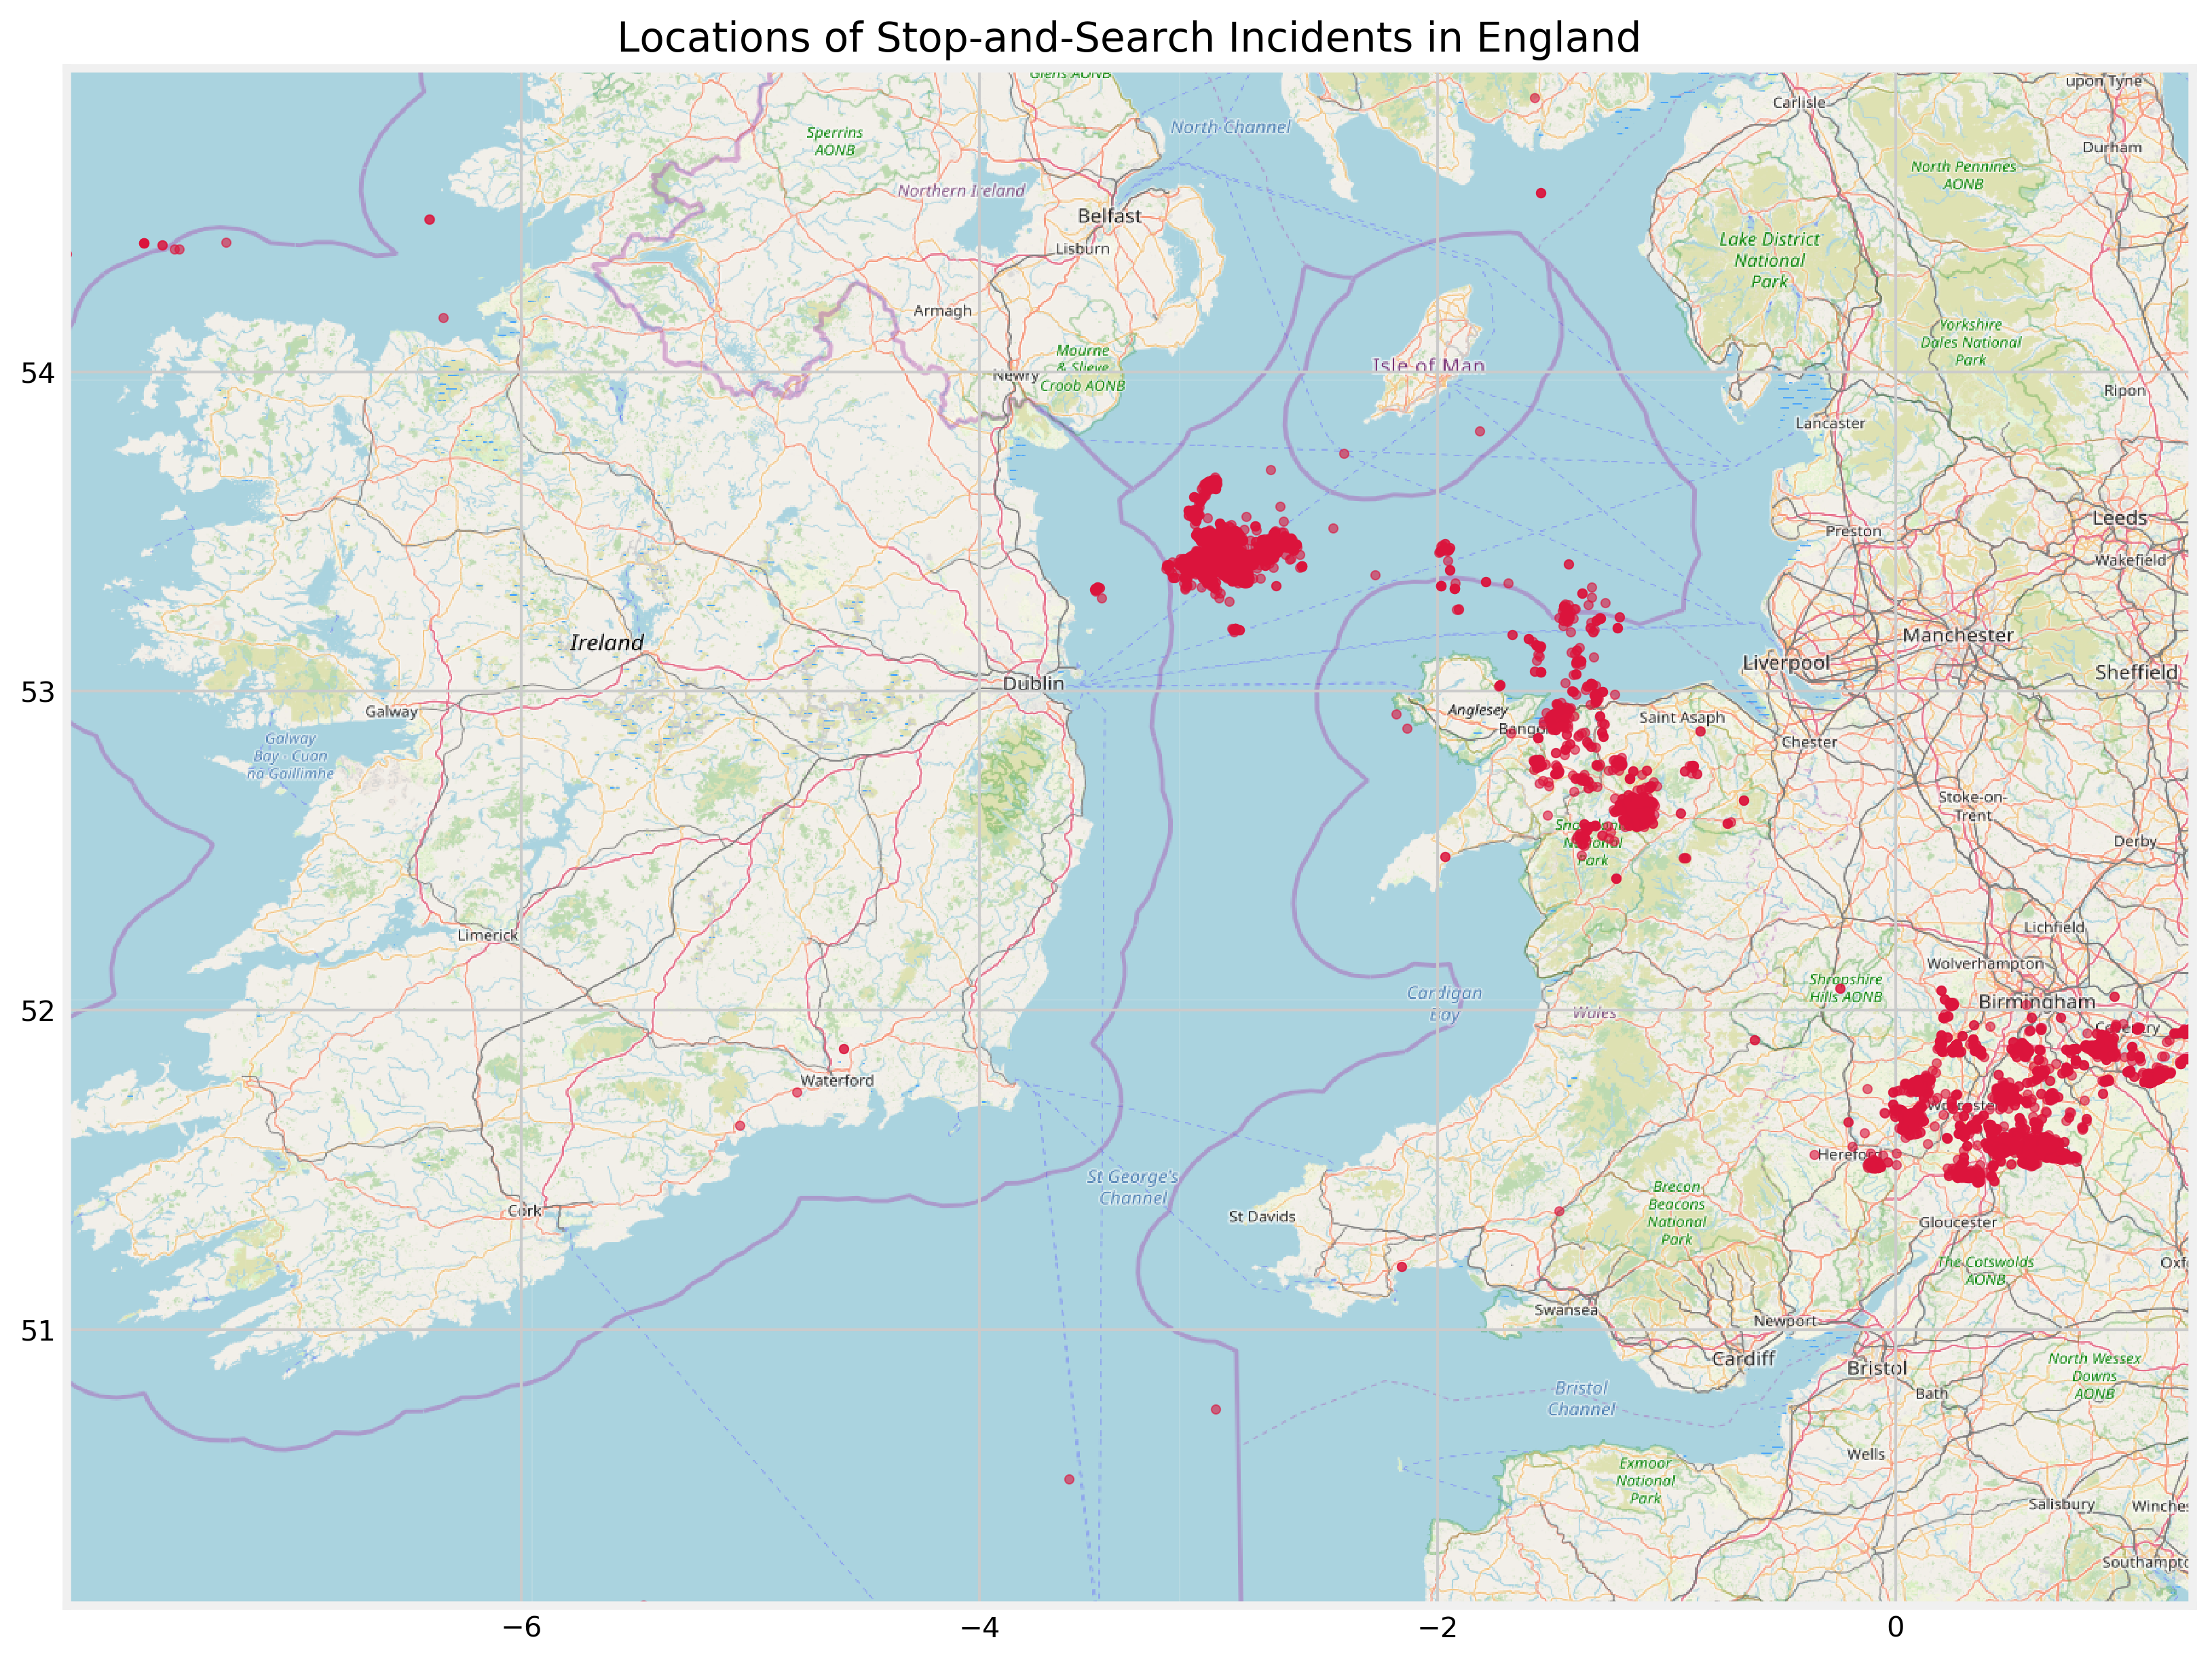Select the Derby map label

pos(2135,841)
